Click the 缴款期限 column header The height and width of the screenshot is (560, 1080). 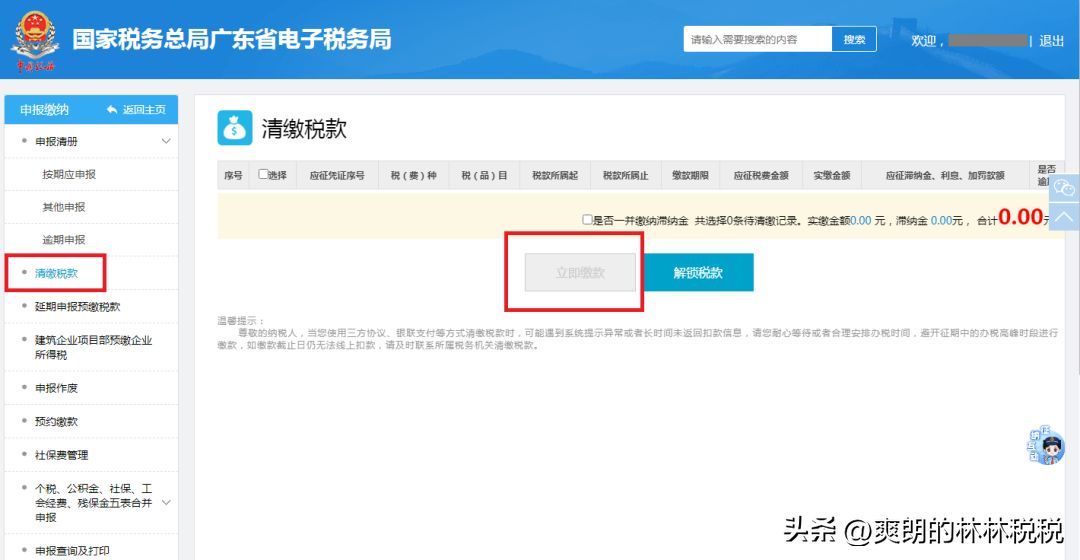[x=690, y=176]
